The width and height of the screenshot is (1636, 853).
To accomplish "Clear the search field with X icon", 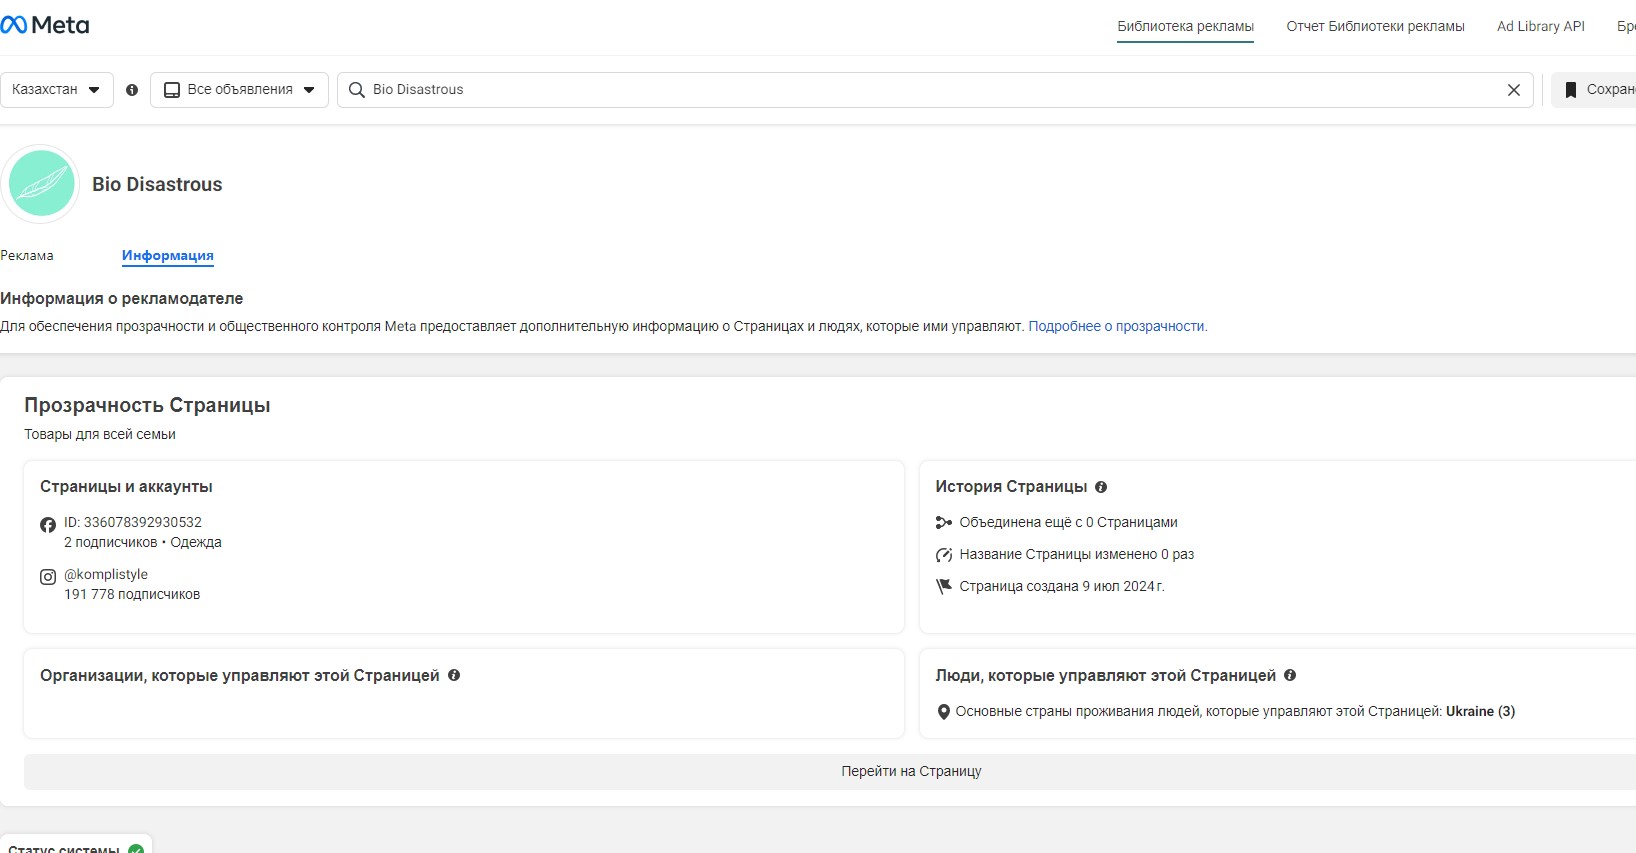I will 1513,90.
